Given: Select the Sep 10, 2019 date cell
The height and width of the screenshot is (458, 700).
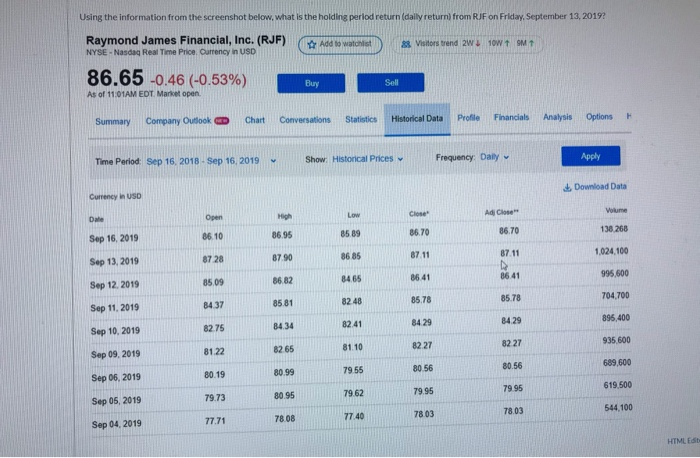Looking at the screenshot, I should pyautogui.click(x=115, y=331).
